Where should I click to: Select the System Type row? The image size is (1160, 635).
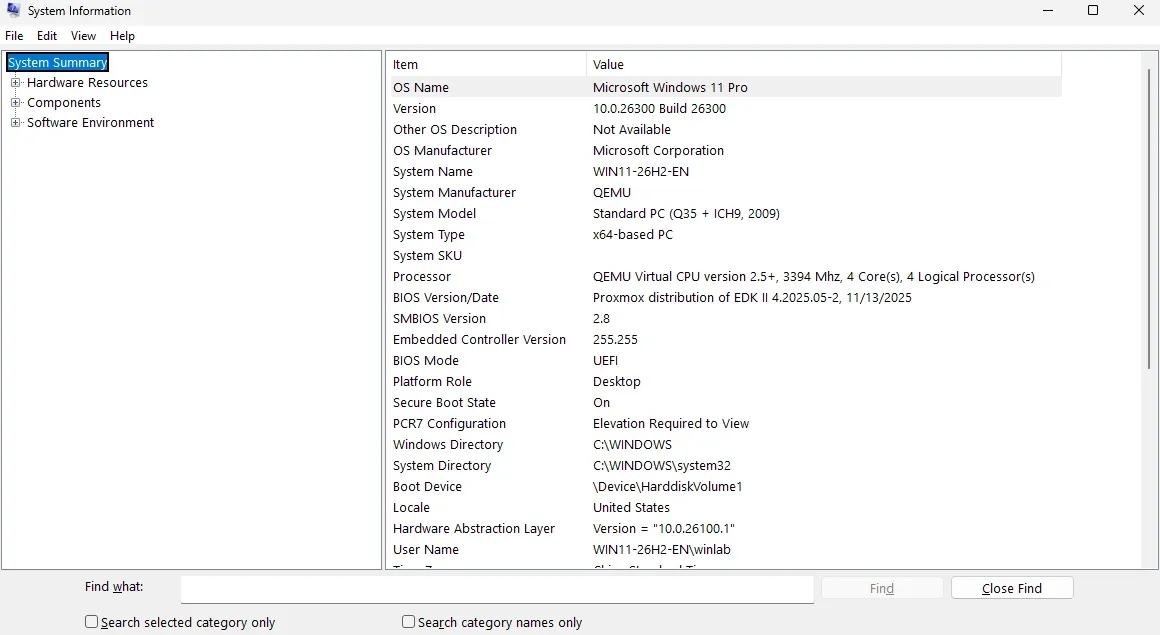(726, 235)
